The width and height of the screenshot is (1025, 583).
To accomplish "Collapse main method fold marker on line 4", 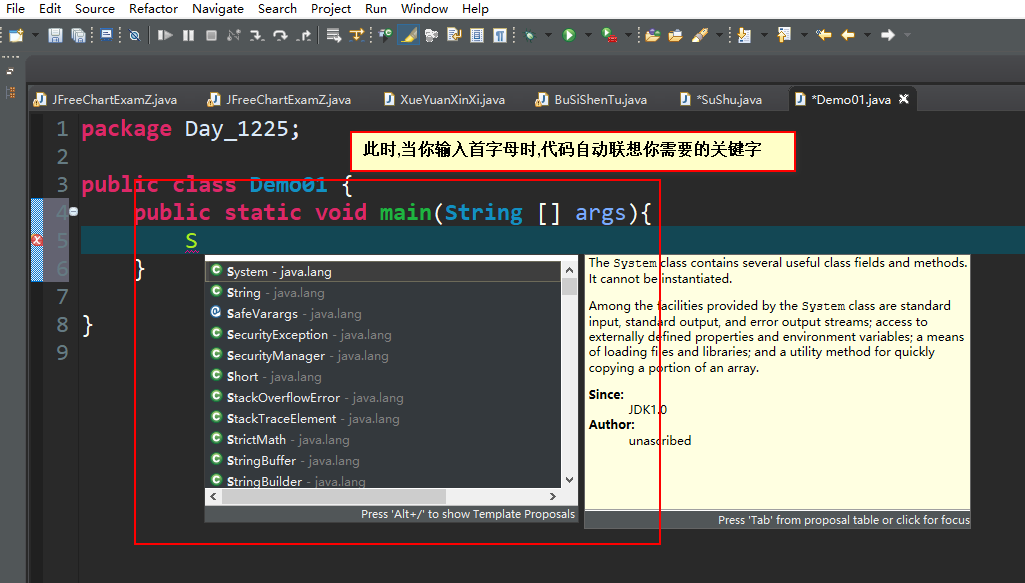I will pos(74,211).
